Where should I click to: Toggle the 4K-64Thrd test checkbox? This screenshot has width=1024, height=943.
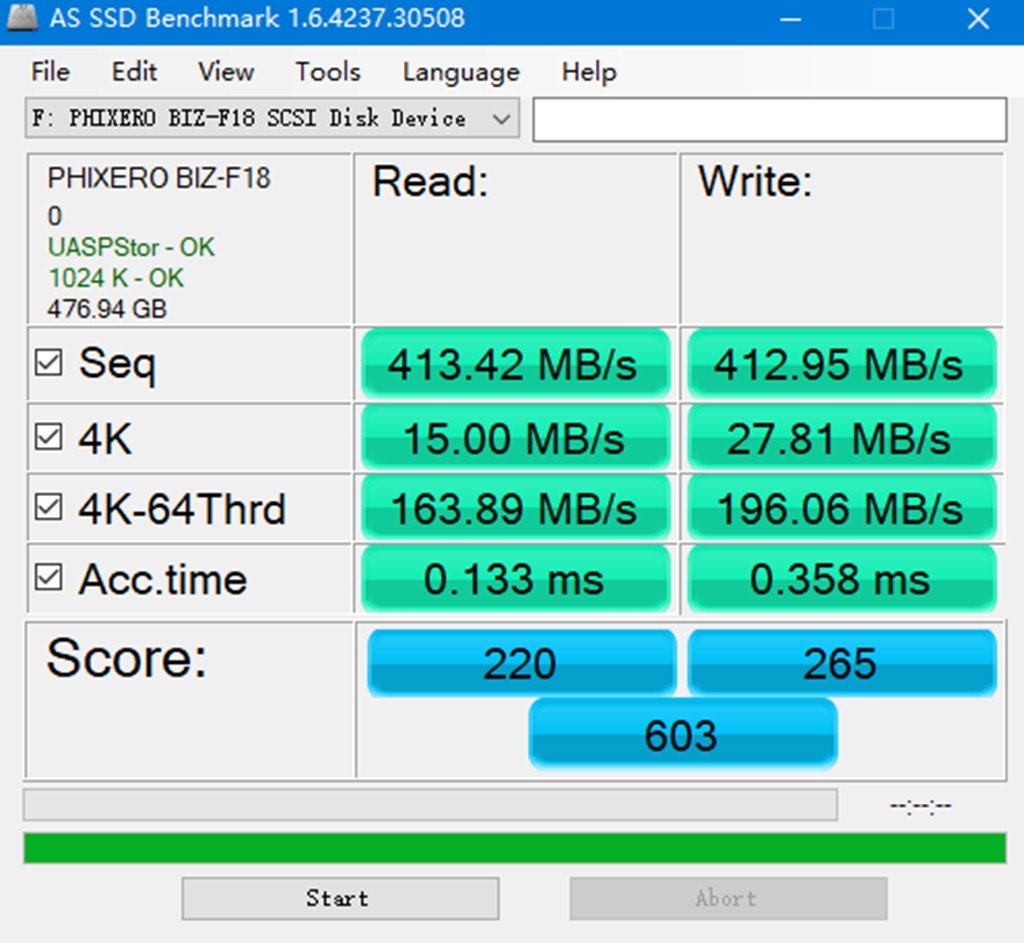point(49,508)
